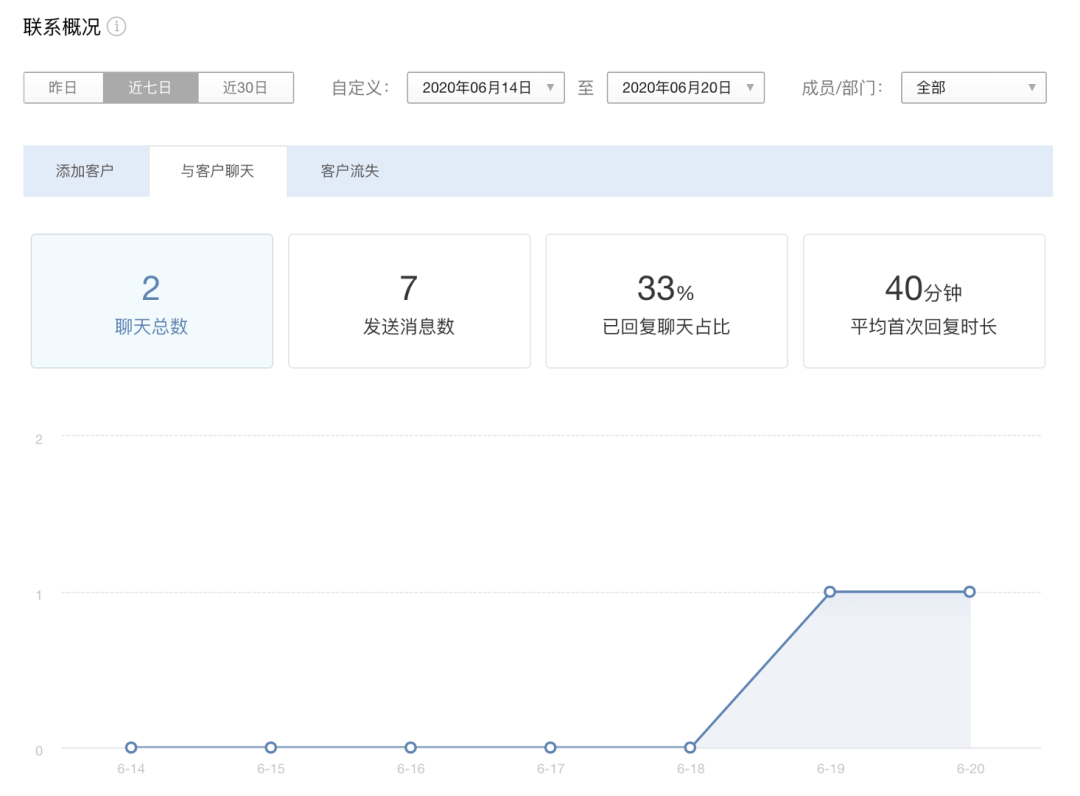
Task: Select the 近七日 time range
Action: [150, 88]
